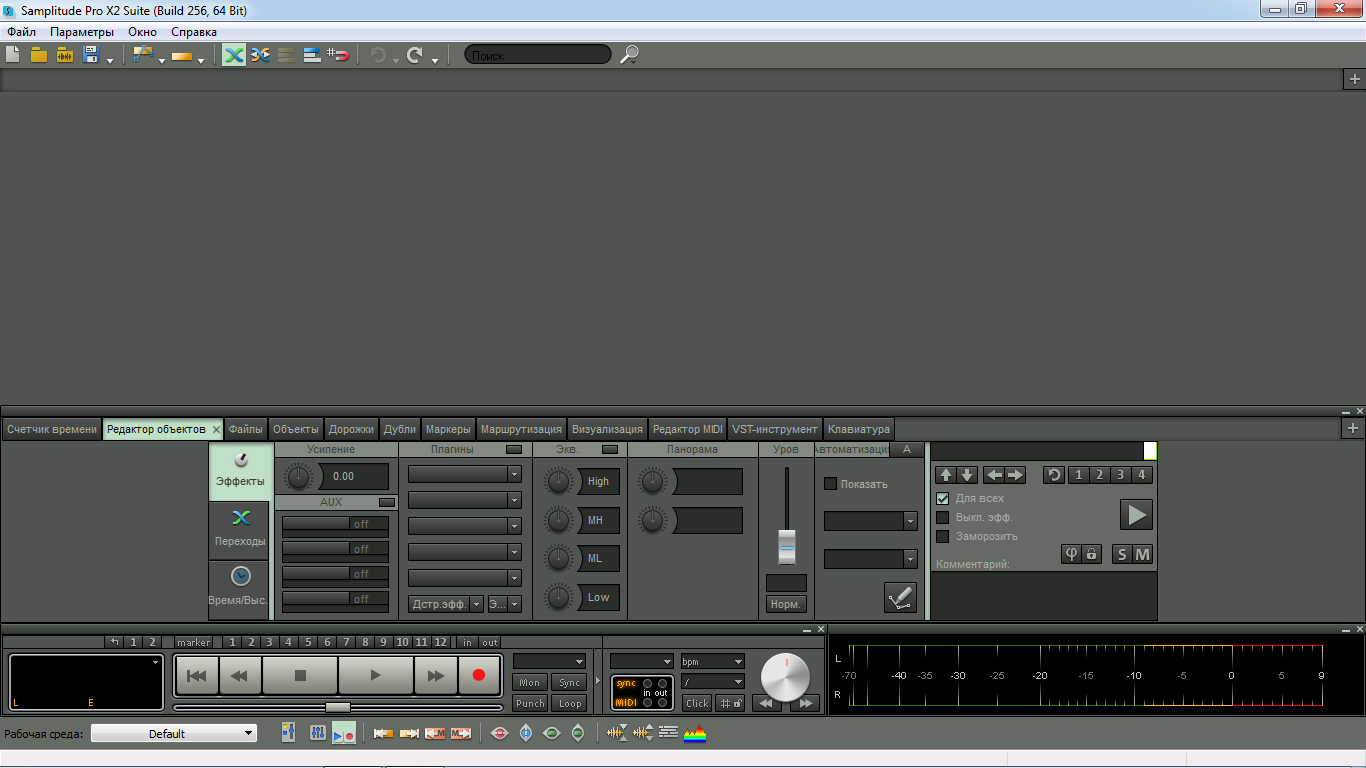Viewport: 1366px width, 768px height.
Task: Uncheck the Для всех checkbox
Action: point(942,498)
